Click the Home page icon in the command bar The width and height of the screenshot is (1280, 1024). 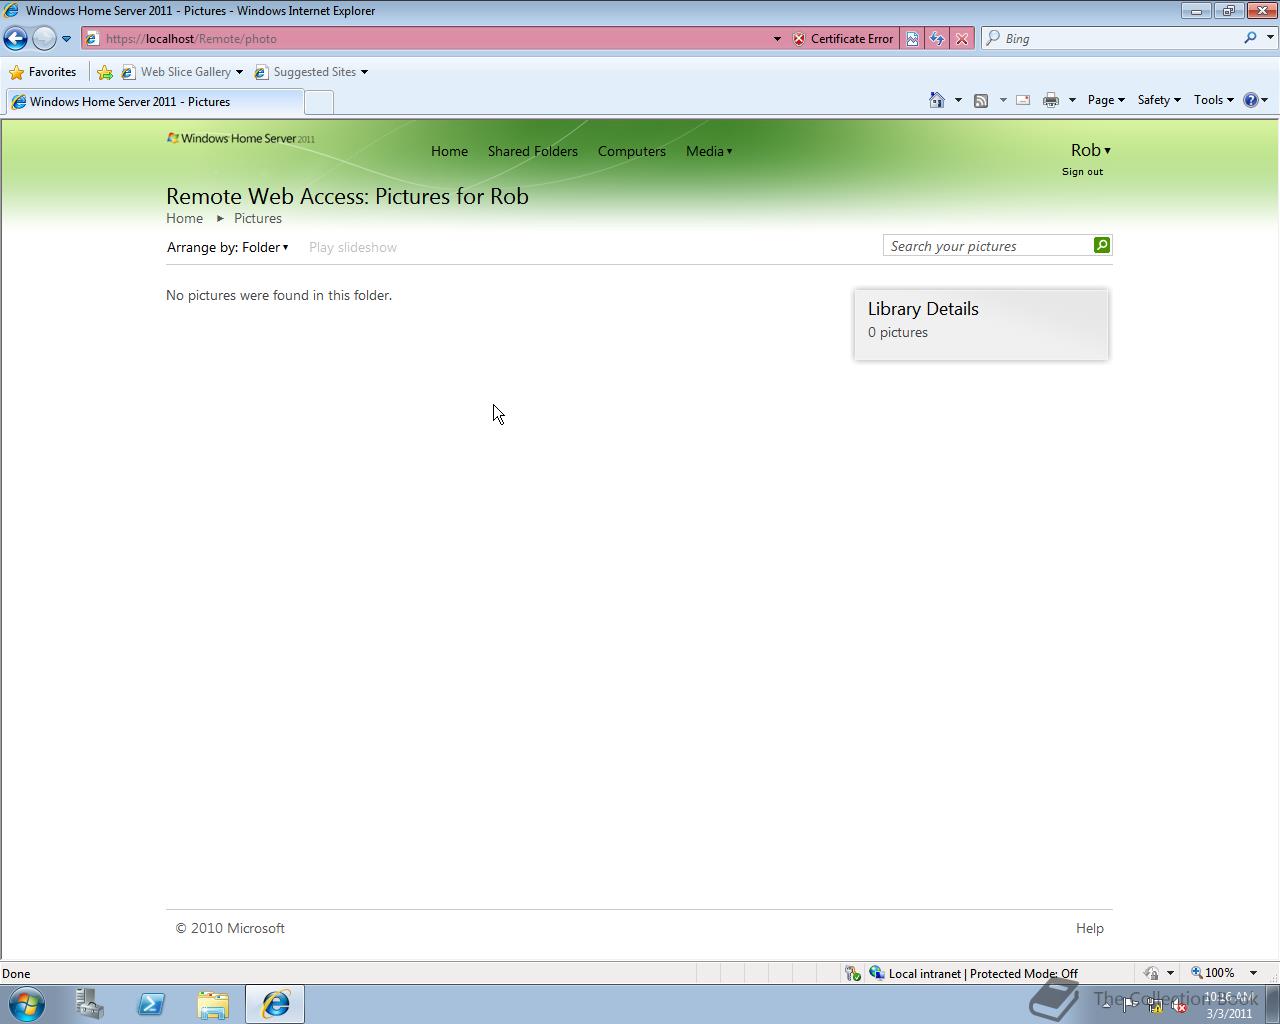point(937,100)
